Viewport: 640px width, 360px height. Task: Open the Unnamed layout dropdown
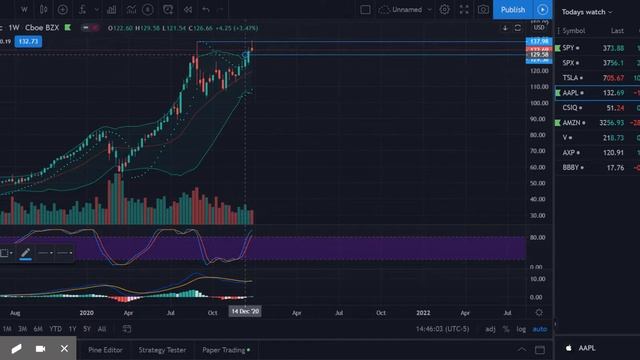point(404,9)
